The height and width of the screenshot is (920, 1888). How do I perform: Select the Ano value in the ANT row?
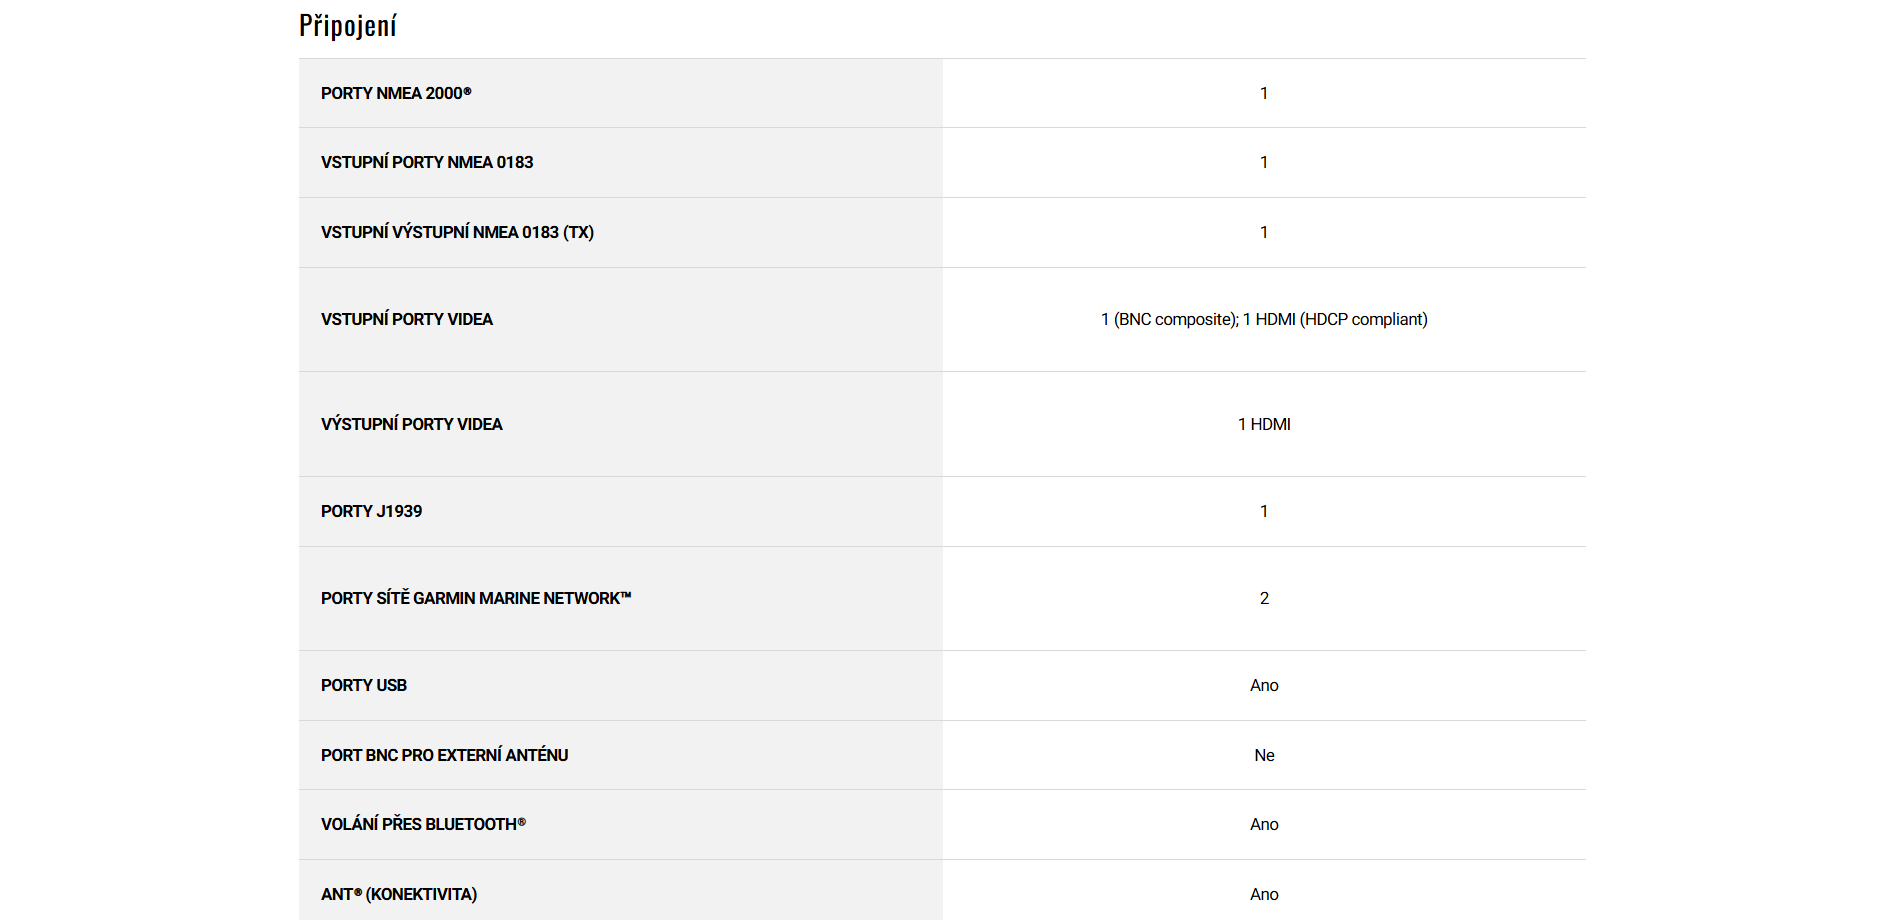tap(1264, 894)
